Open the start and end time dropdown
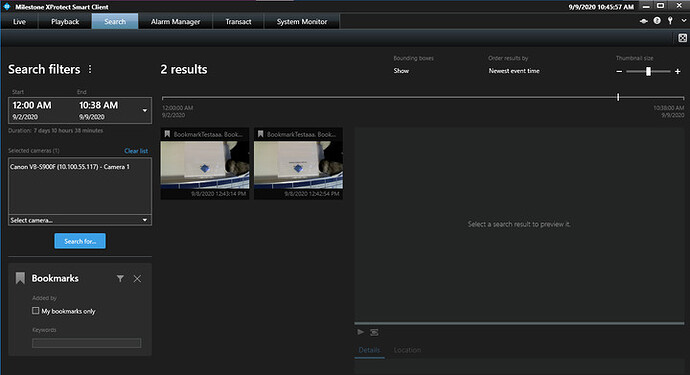Image resolution: width=690 pixels, height=375 pixels. [145, 110]
